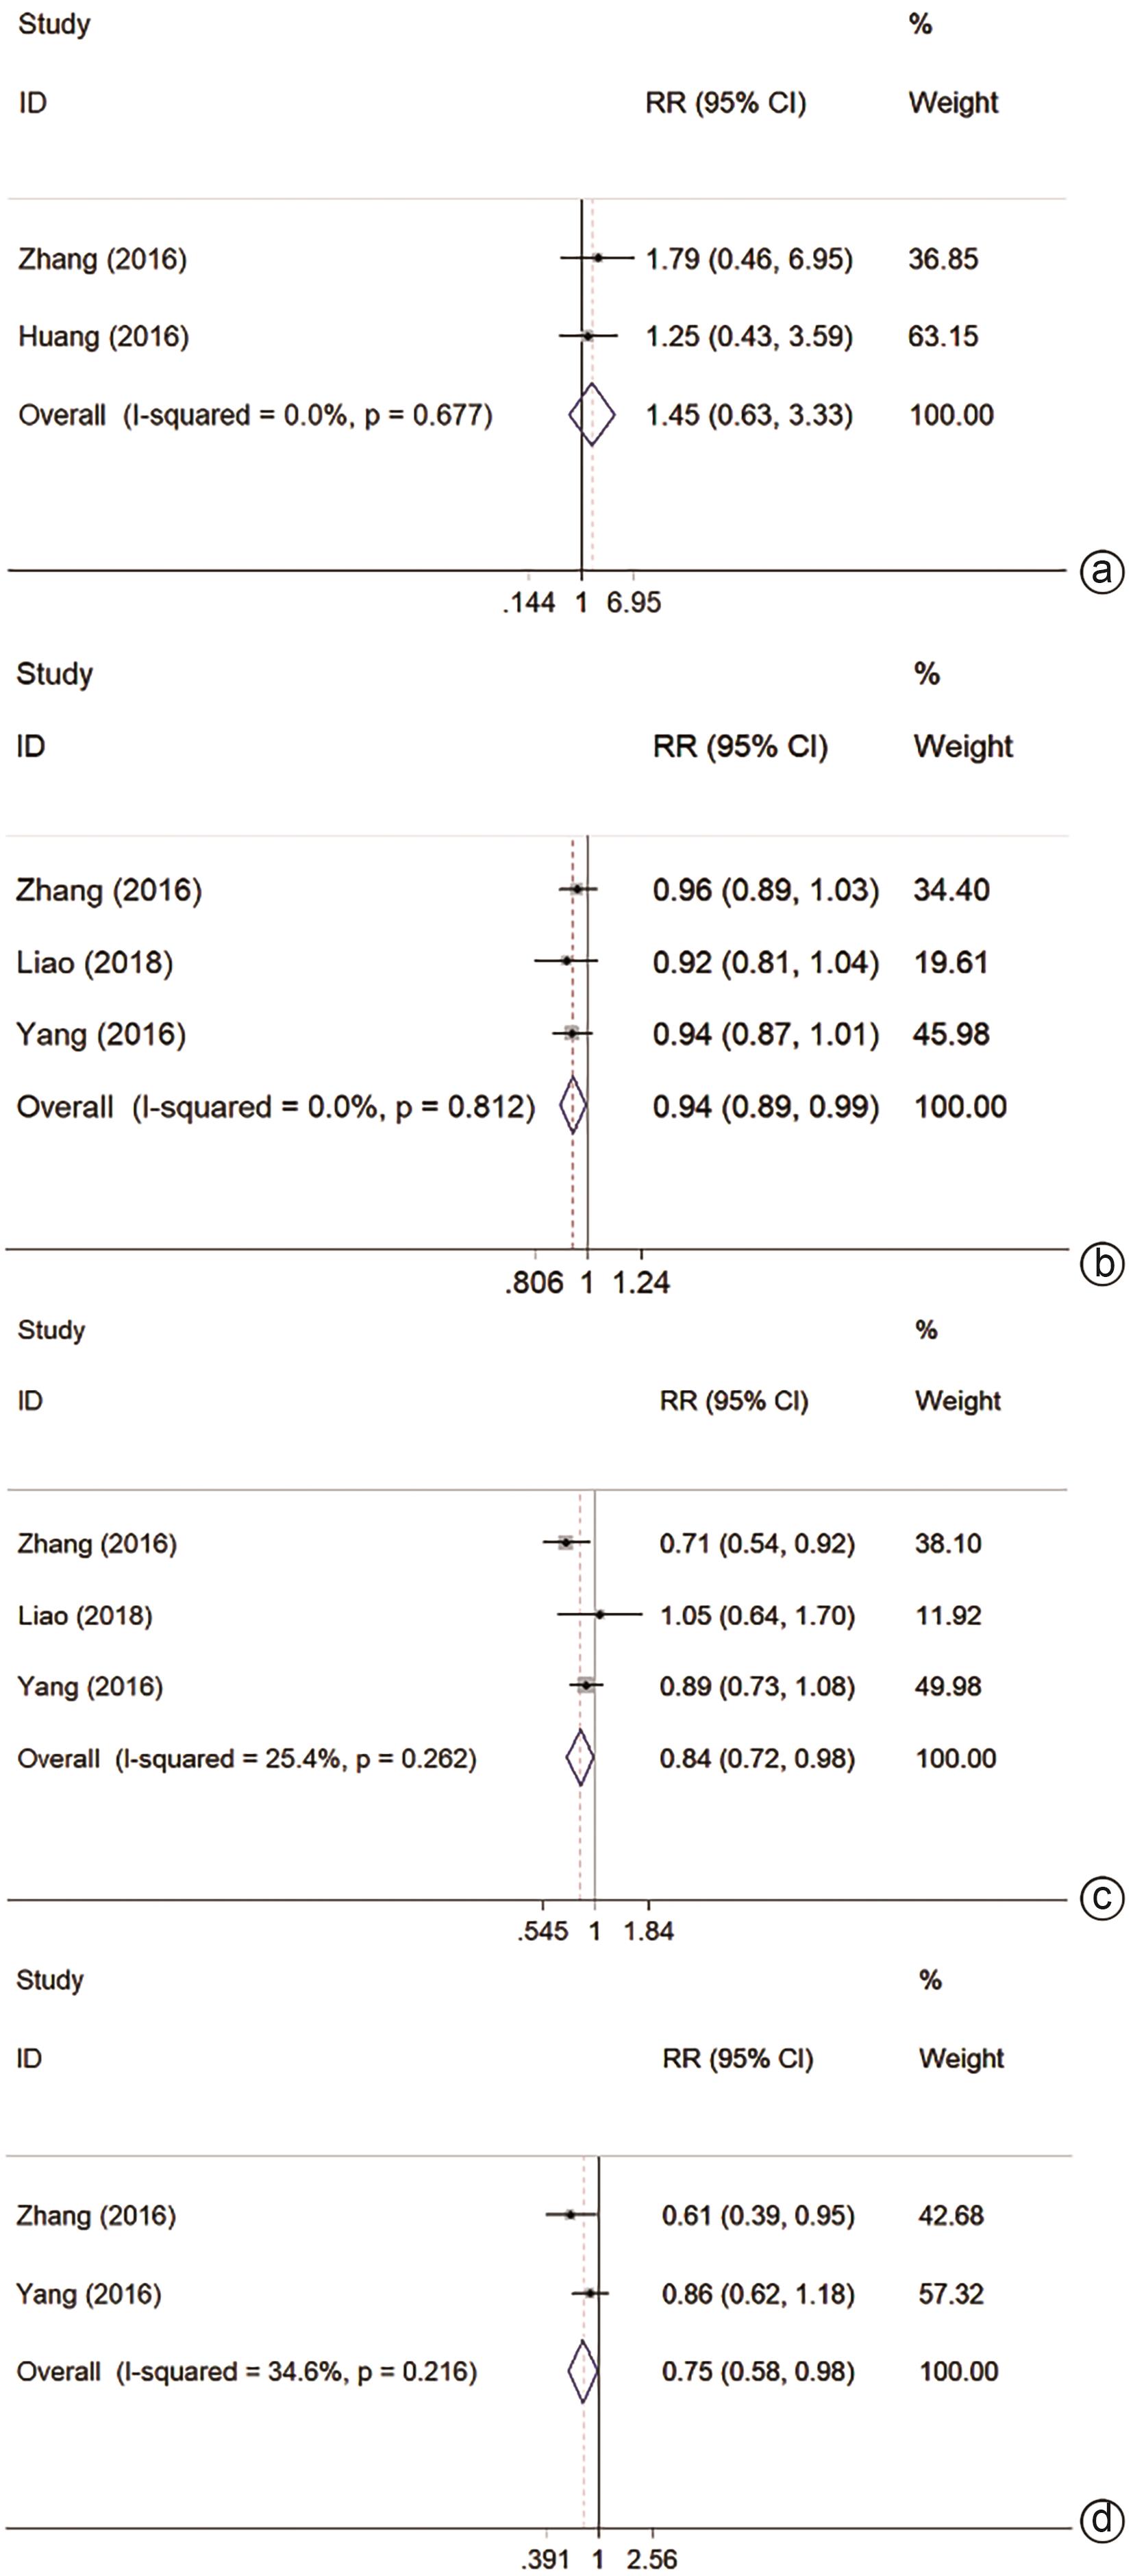This screenshot has width=1133, height=2576.
Task: Click the circled panel label c
Action: tap(1102, 1897)
